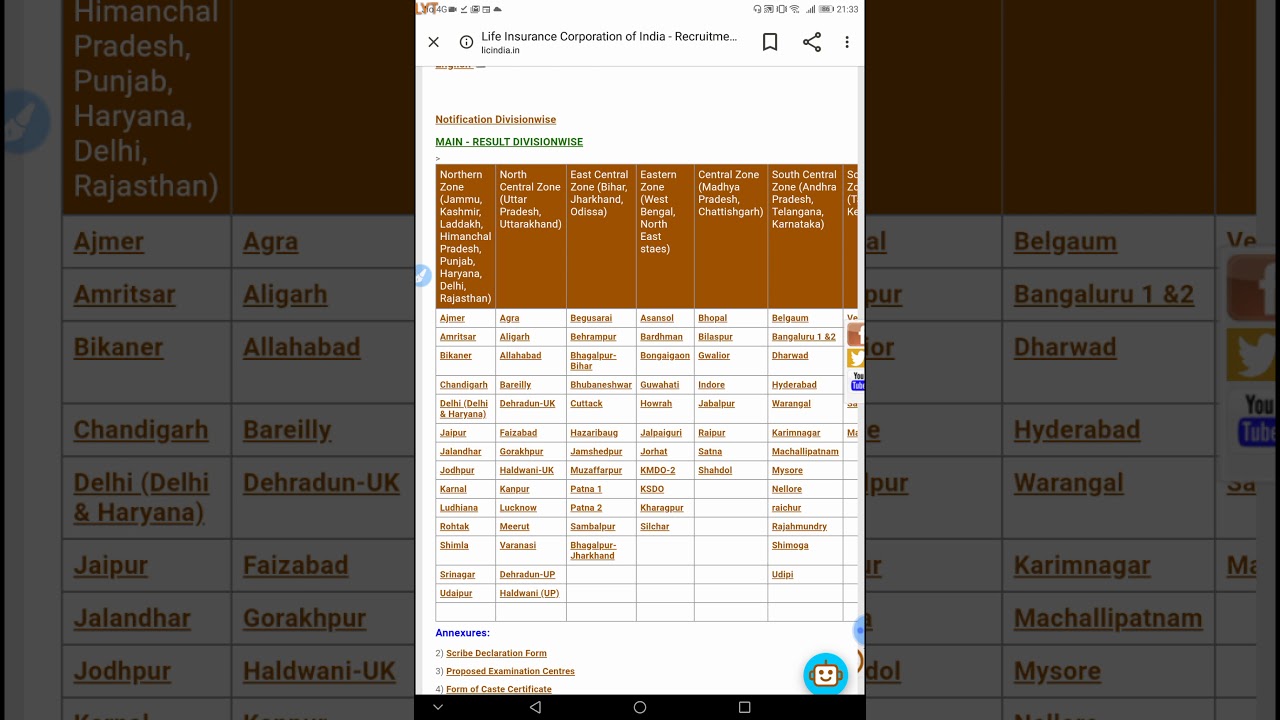The image size is (1280, 720).
Task: Open Udipi result link
Action: tap(782, 575)
